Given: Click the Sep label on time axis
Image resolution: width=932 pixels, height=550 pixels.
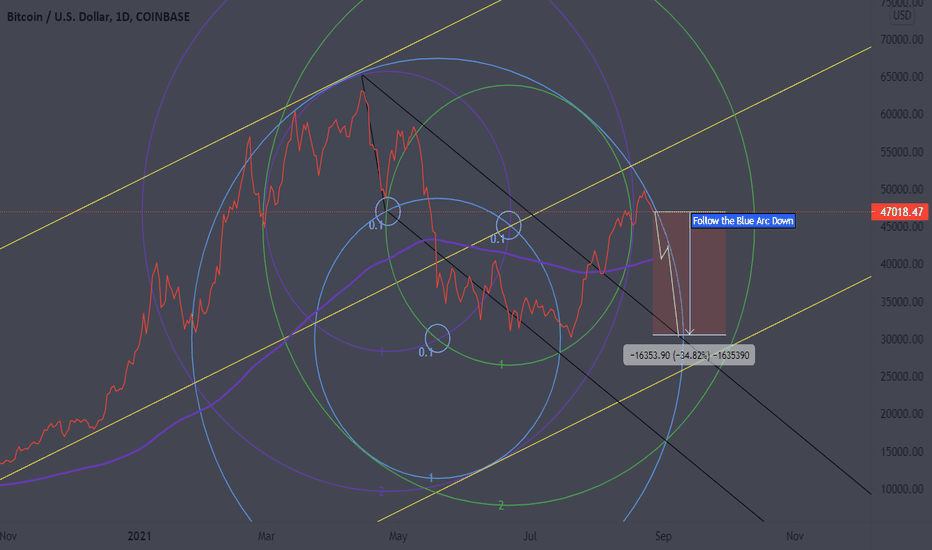Looking at the screenshot, I should coord(663,536).
